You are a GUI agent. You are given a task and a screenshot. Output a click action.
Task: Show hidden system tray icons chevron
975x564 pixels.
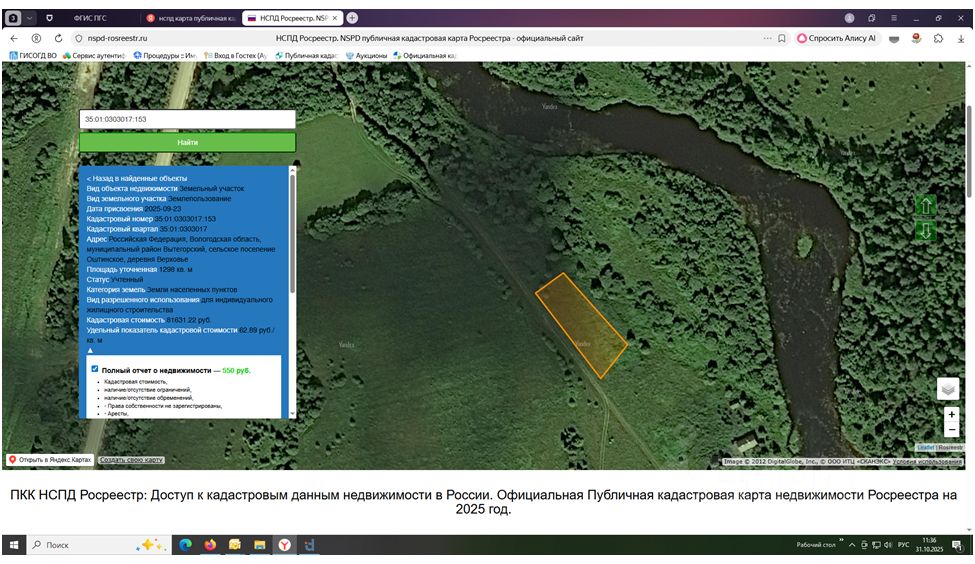852,545
